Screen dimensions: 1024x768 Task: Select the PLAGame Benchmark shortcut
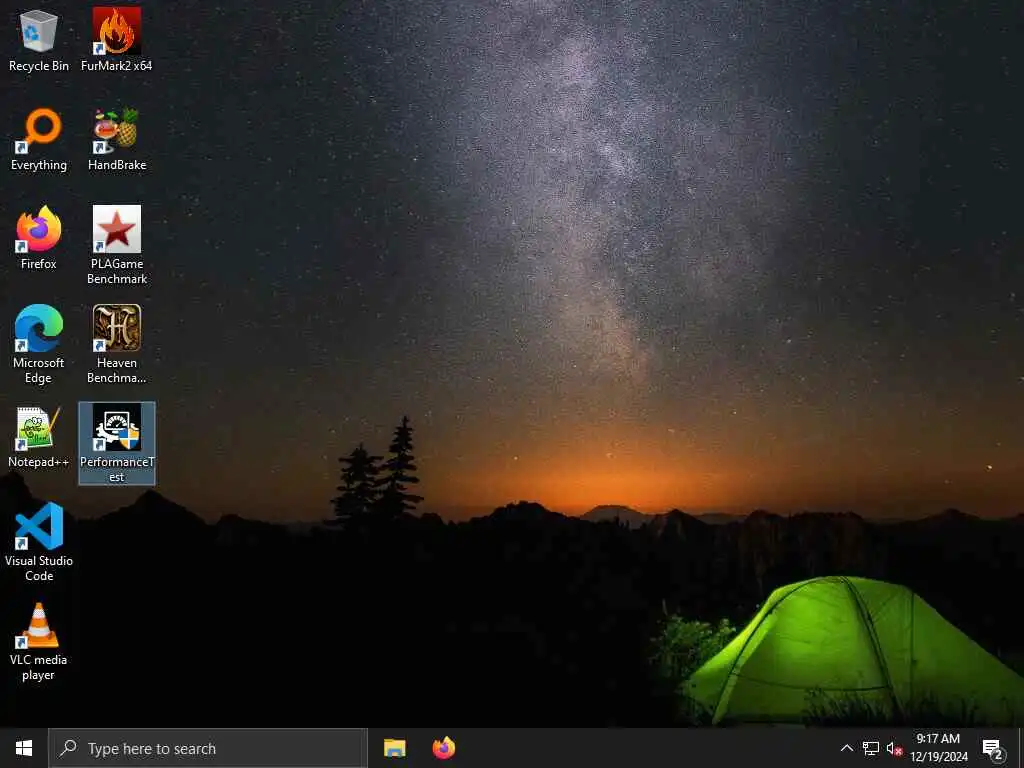click(117, 246)
